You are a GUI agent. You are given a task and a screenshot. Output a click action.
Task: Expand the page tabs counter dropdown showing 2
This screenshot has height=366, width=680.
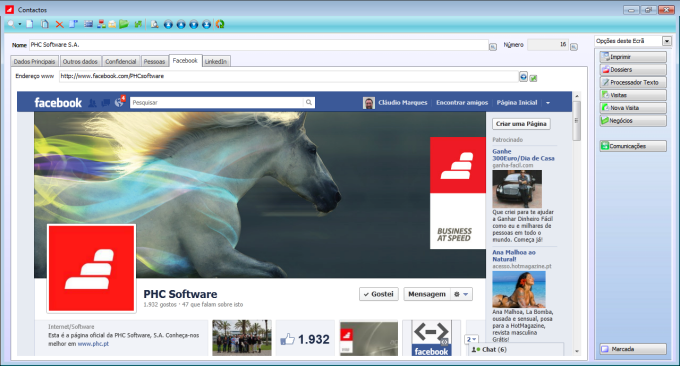pos(471,339)
